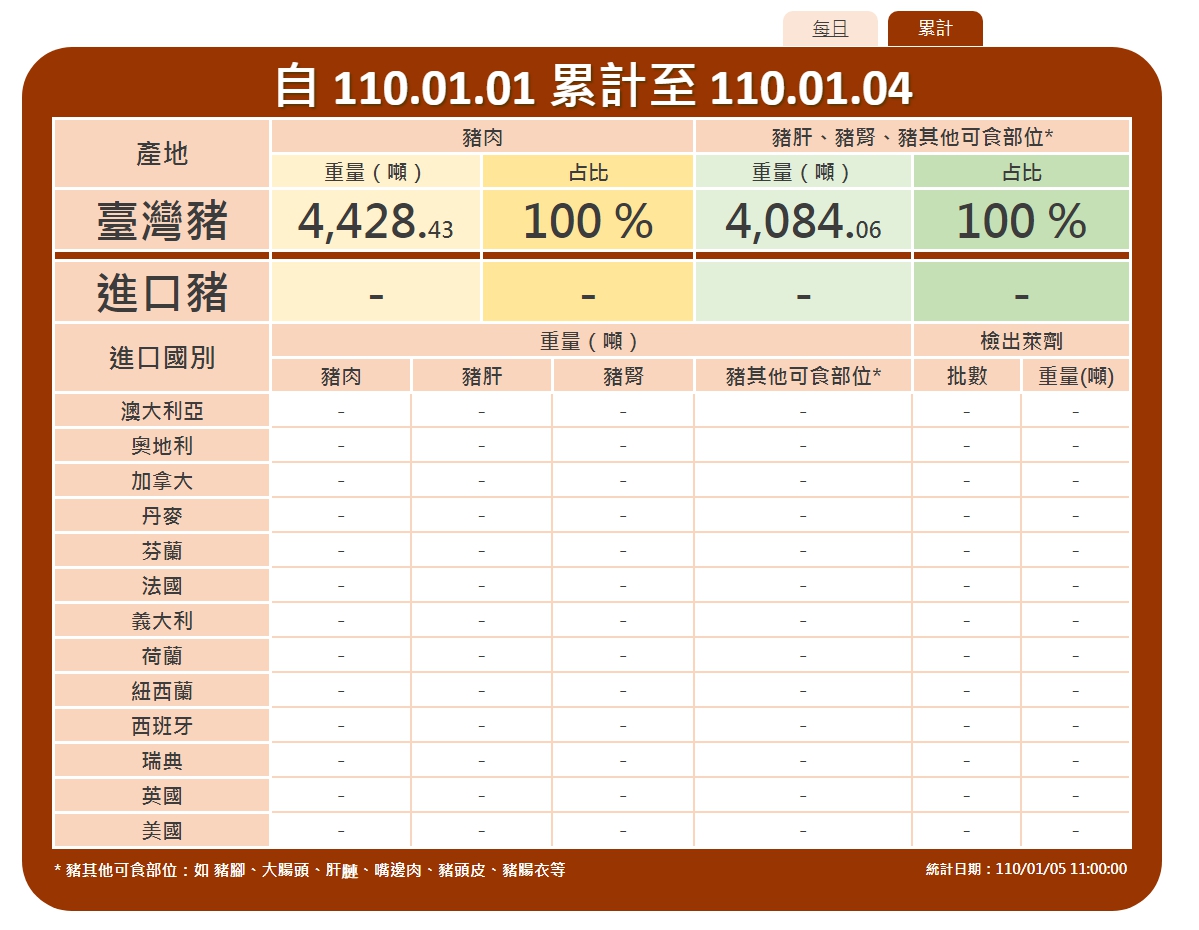
Task: Select the 美國 country row label
Action: tap(162, 831)
